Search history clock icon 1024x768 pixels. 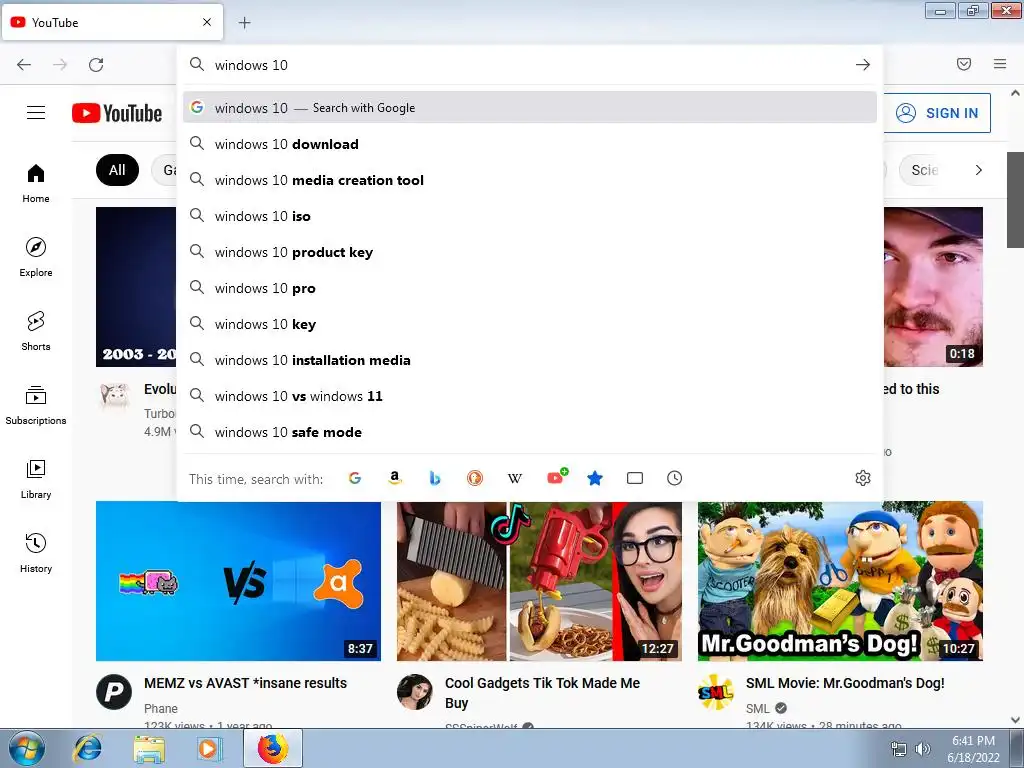[675, 478]
